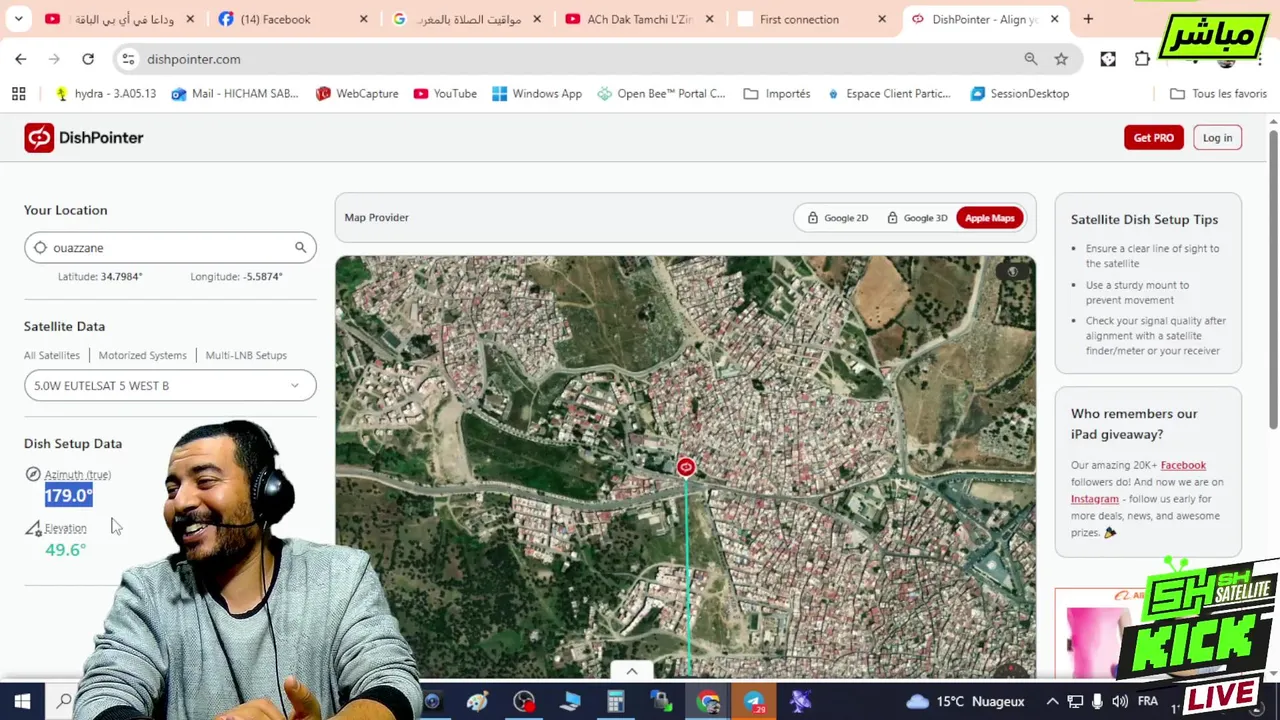Open the WebCapture bookmark

357,93
